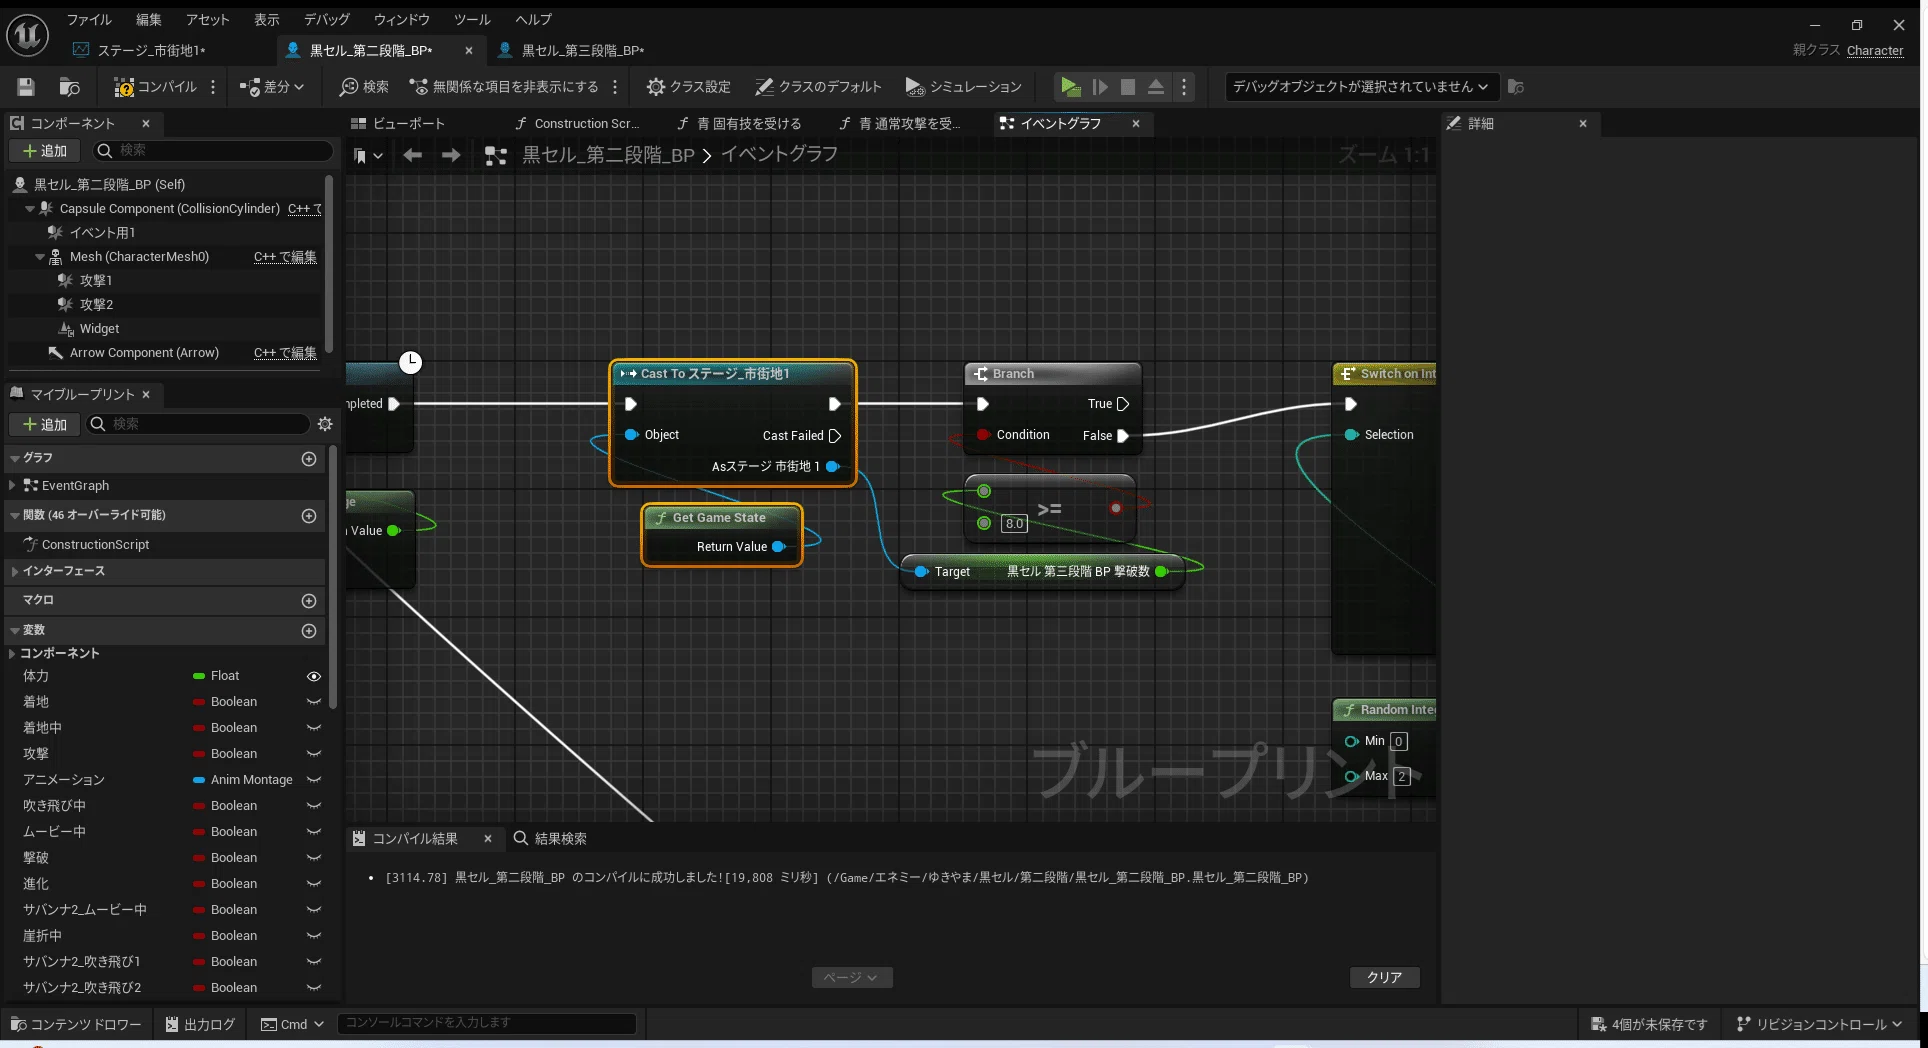Open クラスのデフォルト class defaults

818,87
